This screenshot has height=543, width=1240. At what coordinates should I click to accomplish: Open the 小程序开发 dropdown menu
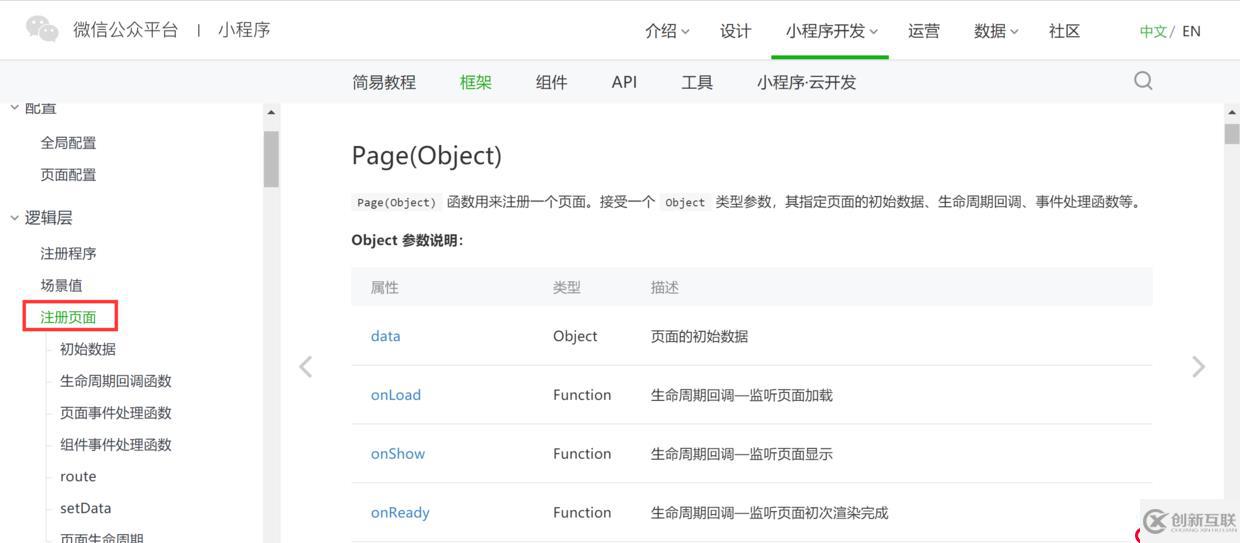pos(831,31)
